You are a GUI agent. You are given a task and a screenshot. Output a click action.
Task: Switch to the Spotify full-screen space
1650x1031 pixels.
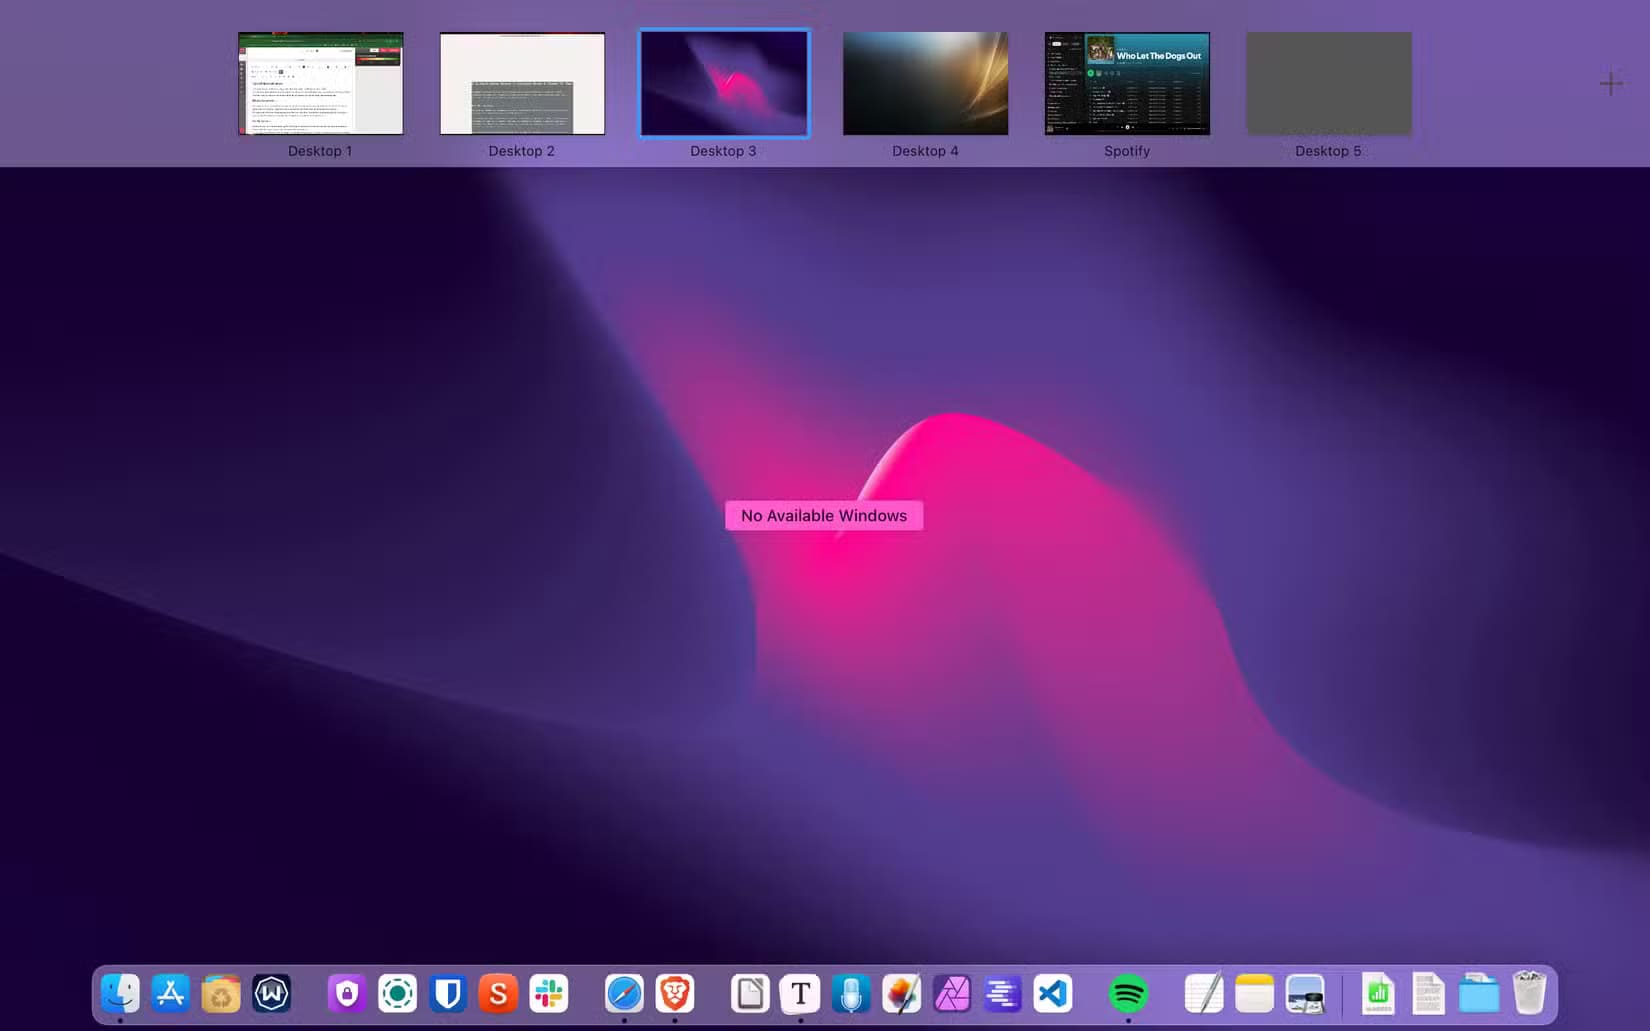click(x=1127, y=84)
